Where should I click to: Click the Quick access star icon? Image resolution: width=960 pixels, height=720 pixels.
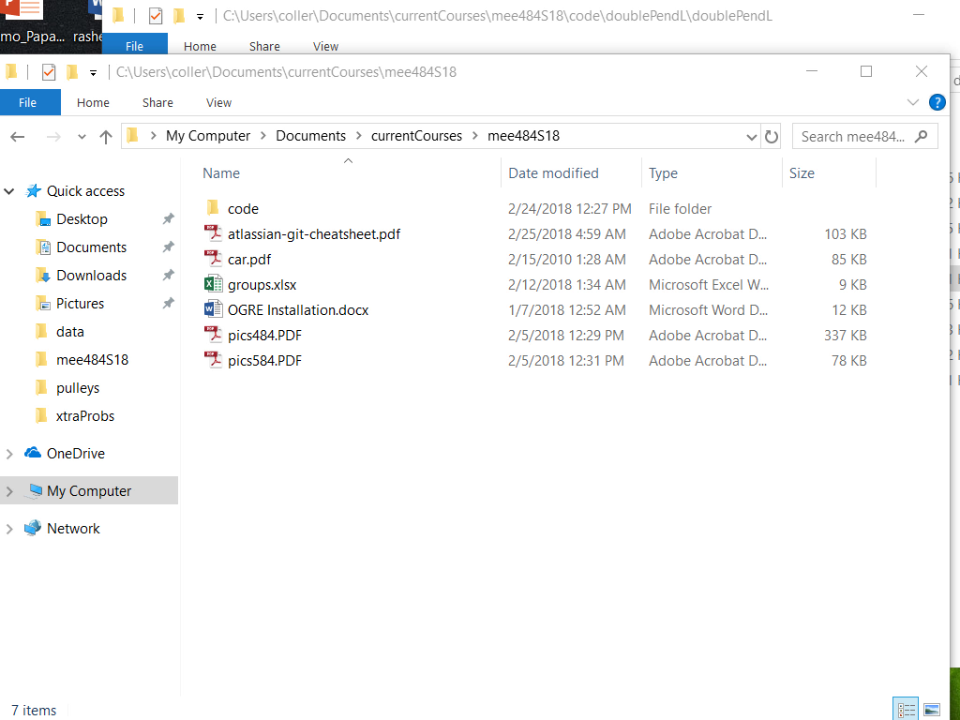[x=33, y=191]
